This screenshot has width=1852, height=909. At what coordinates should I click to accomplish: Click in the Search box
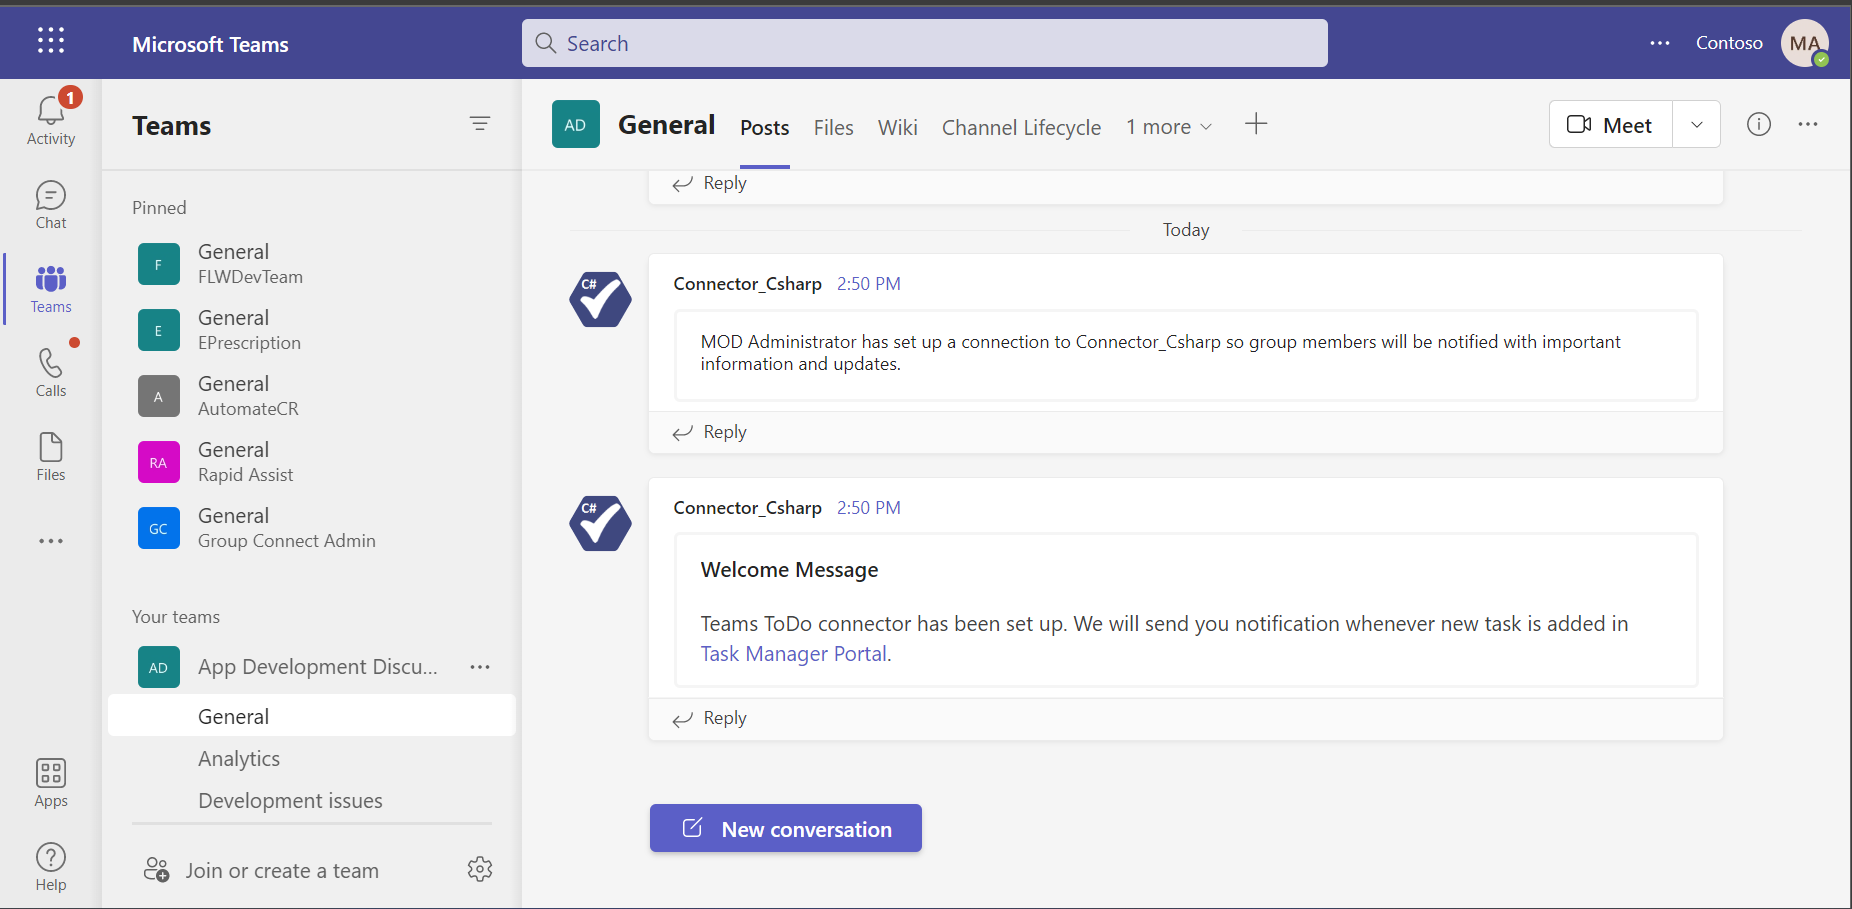tap(925, 43)
